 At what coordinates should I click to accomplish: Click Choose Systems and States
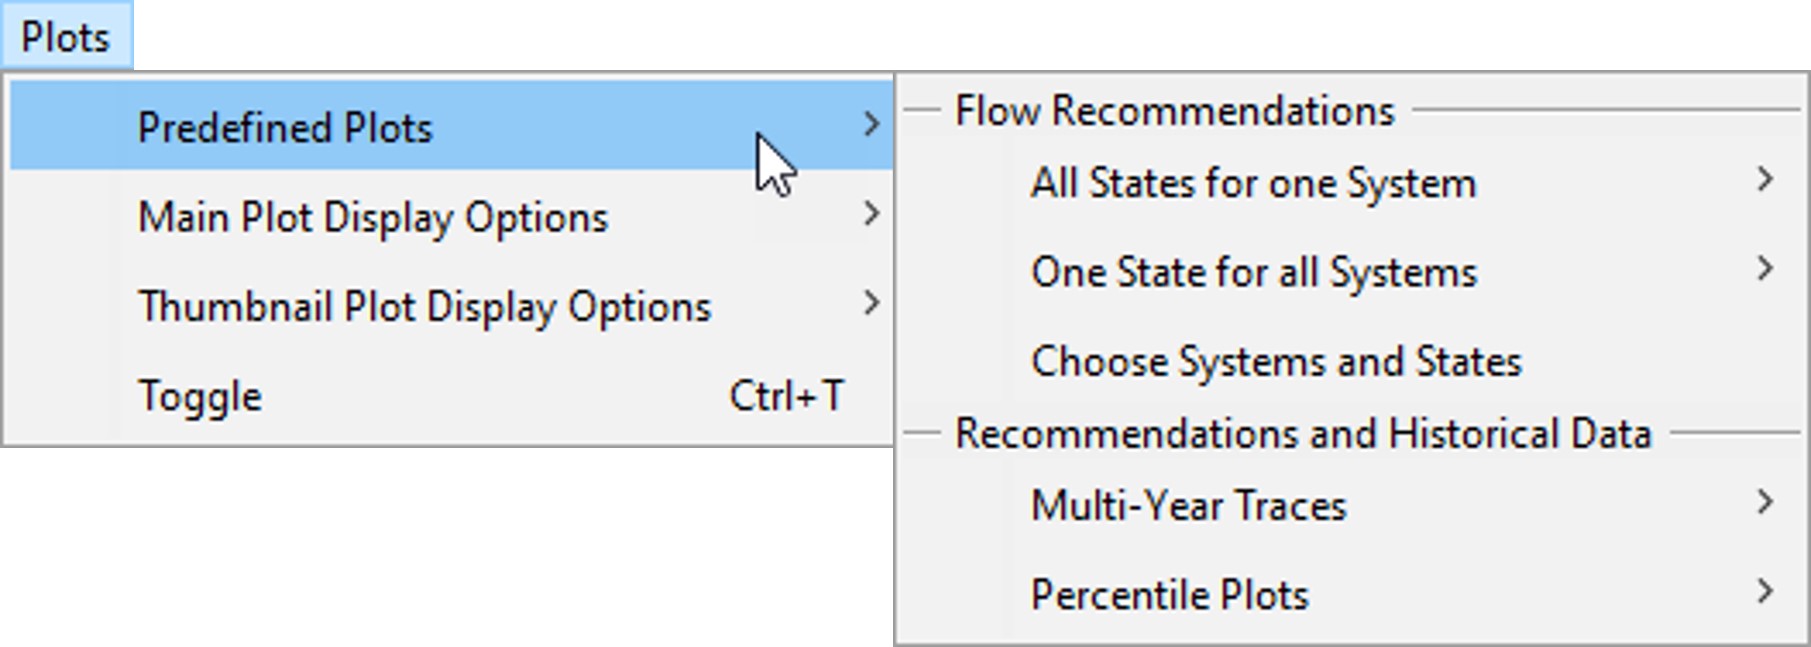click(x=1276, y=361)
